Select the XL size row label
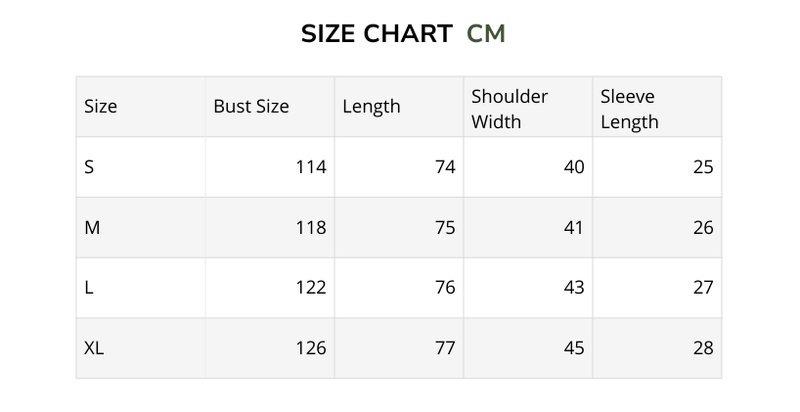Viewport: 800px width, 412px height. coord(95,348)
